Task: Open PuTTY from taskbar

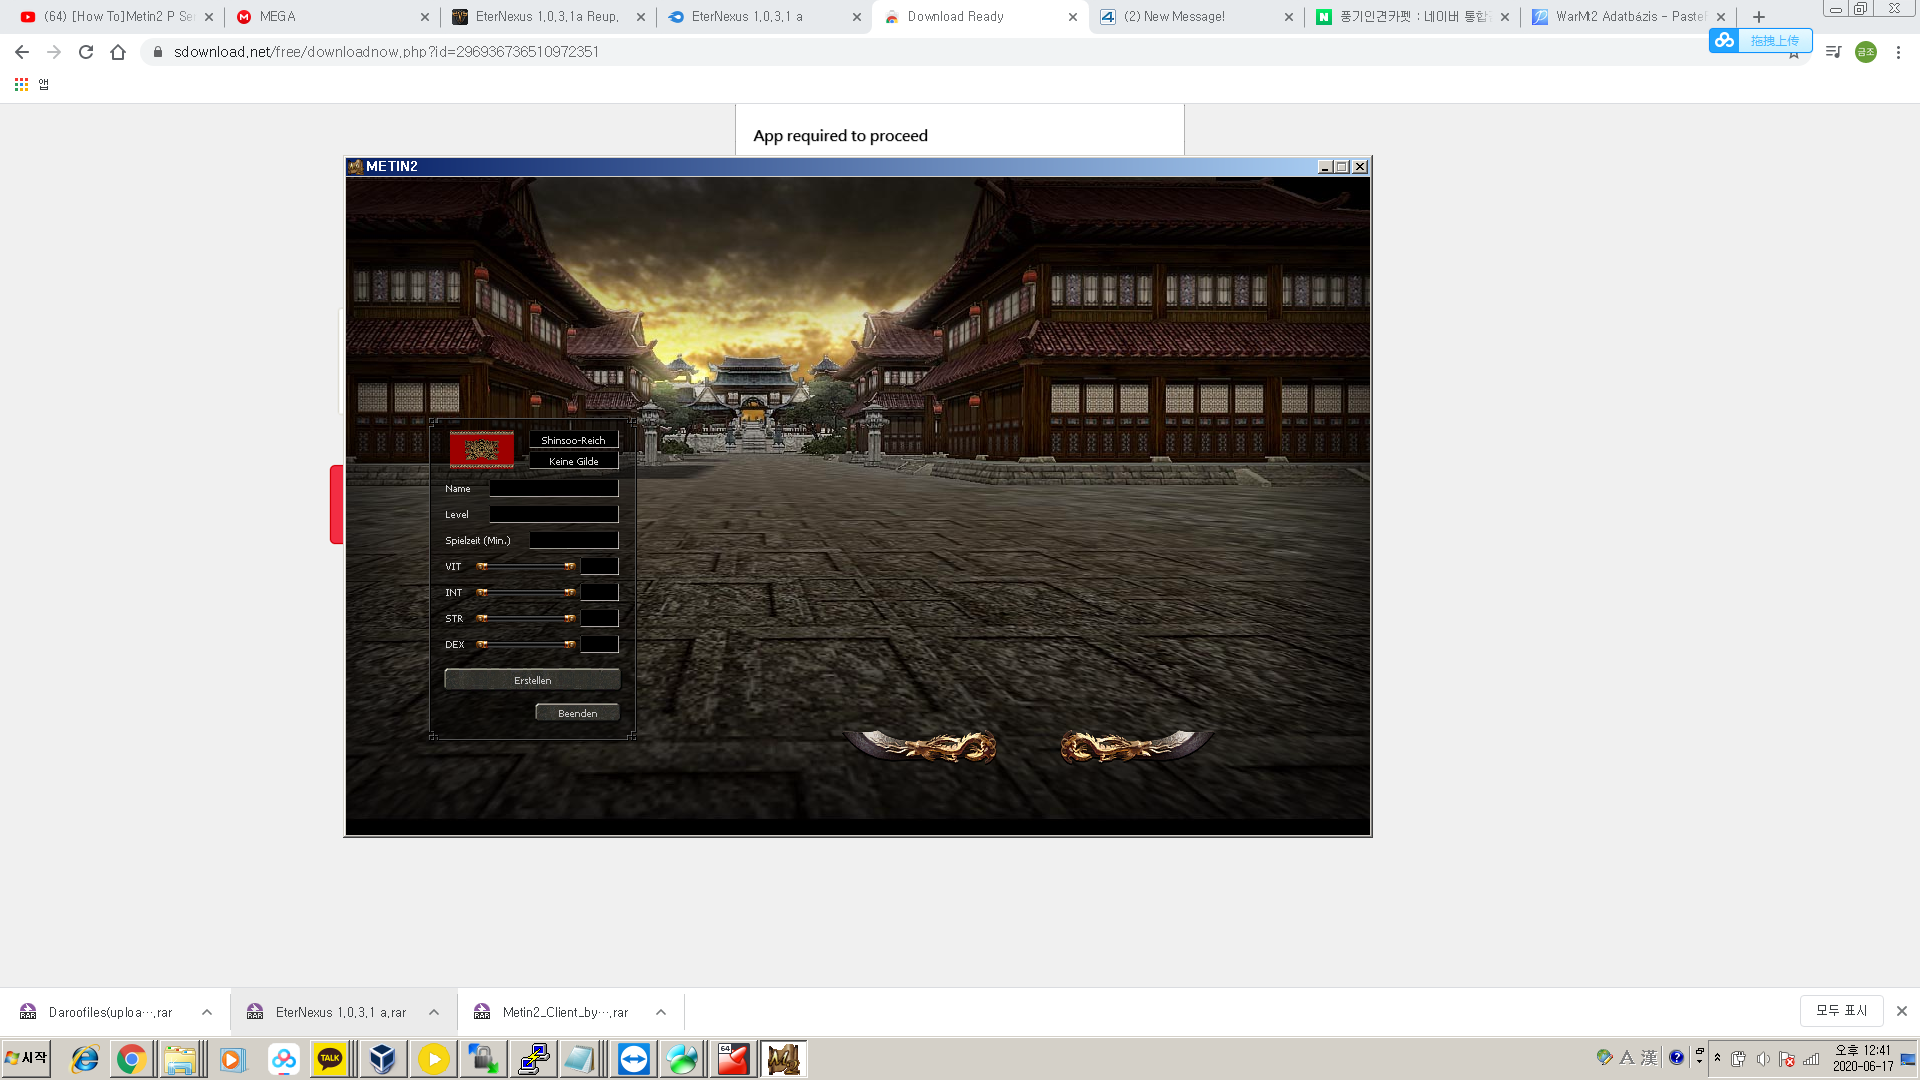Action: click(534, 1059)
